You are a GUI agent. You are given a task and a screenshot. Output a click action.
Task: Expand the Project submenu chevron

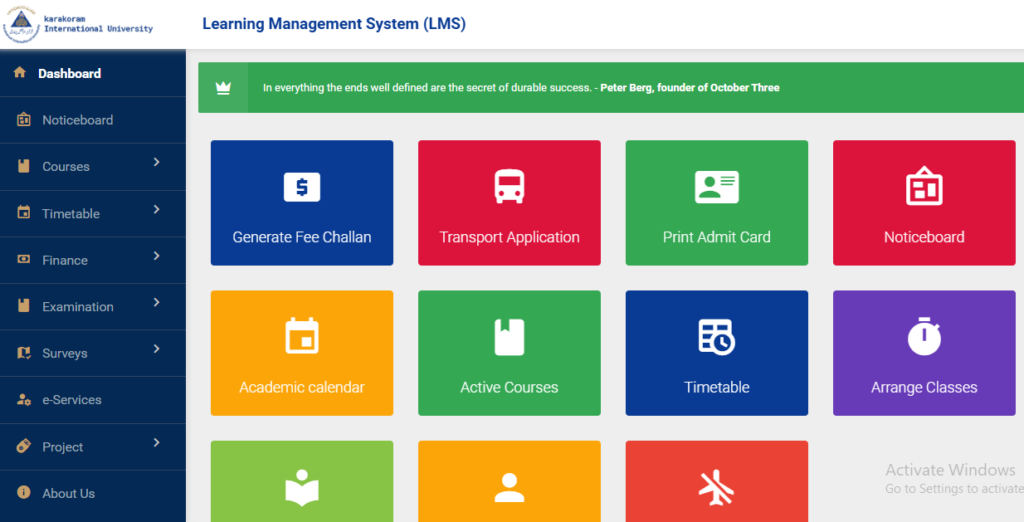click(157, 442)
